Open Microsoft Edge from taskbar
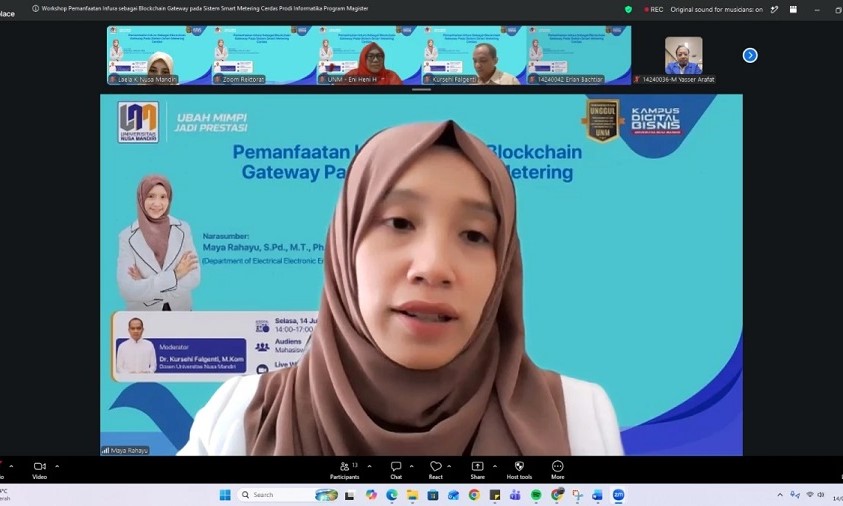Image resolution: width=843 pixels, height=506 pixels. coord(391,495)
